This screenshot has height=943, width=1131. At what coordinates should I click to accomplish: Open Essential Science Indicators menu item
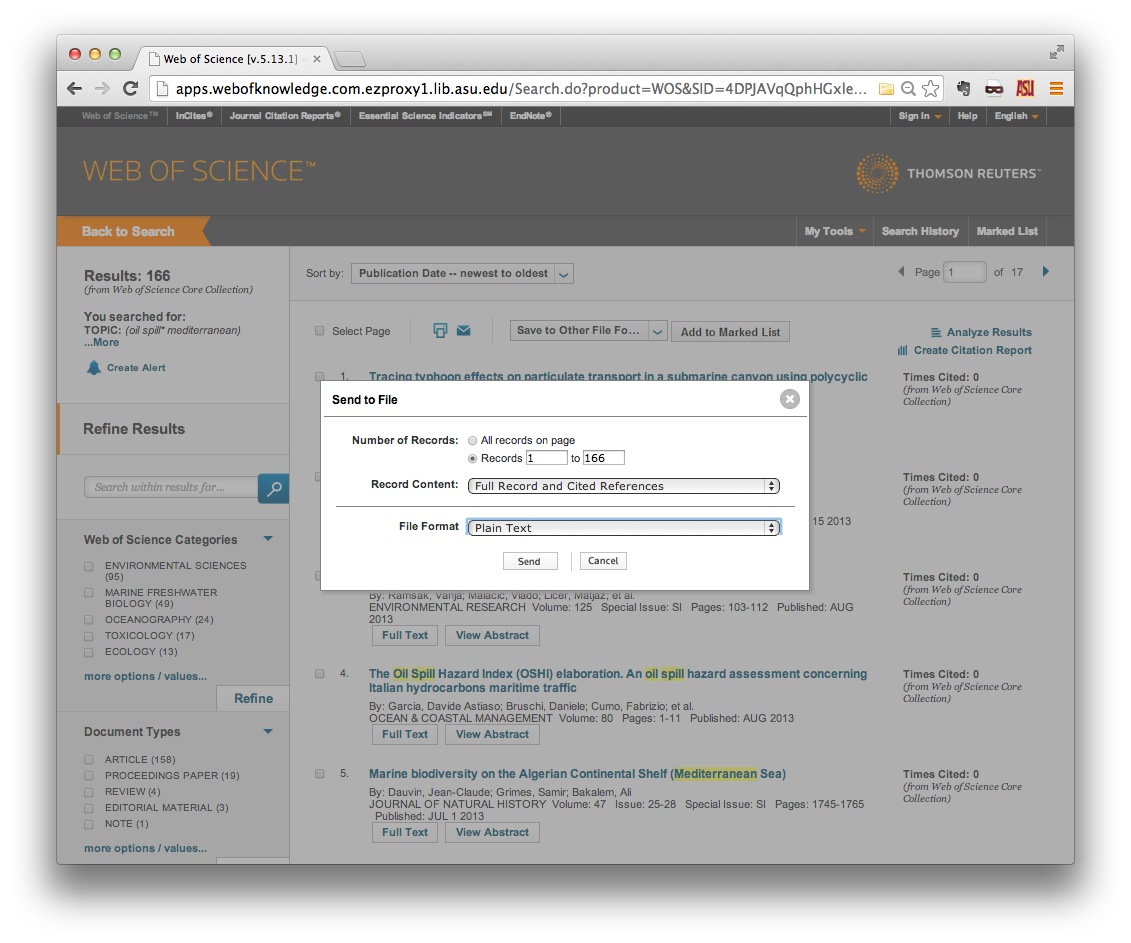(x=425, y=116)
